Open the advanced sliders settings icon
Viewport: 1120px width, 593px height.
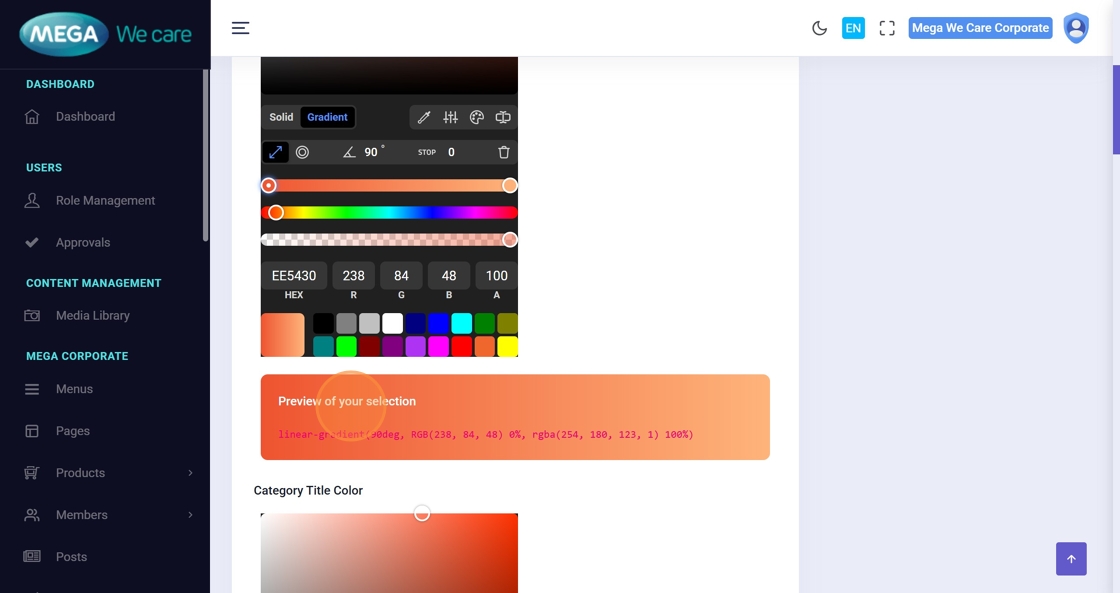[x=451, y=118]
